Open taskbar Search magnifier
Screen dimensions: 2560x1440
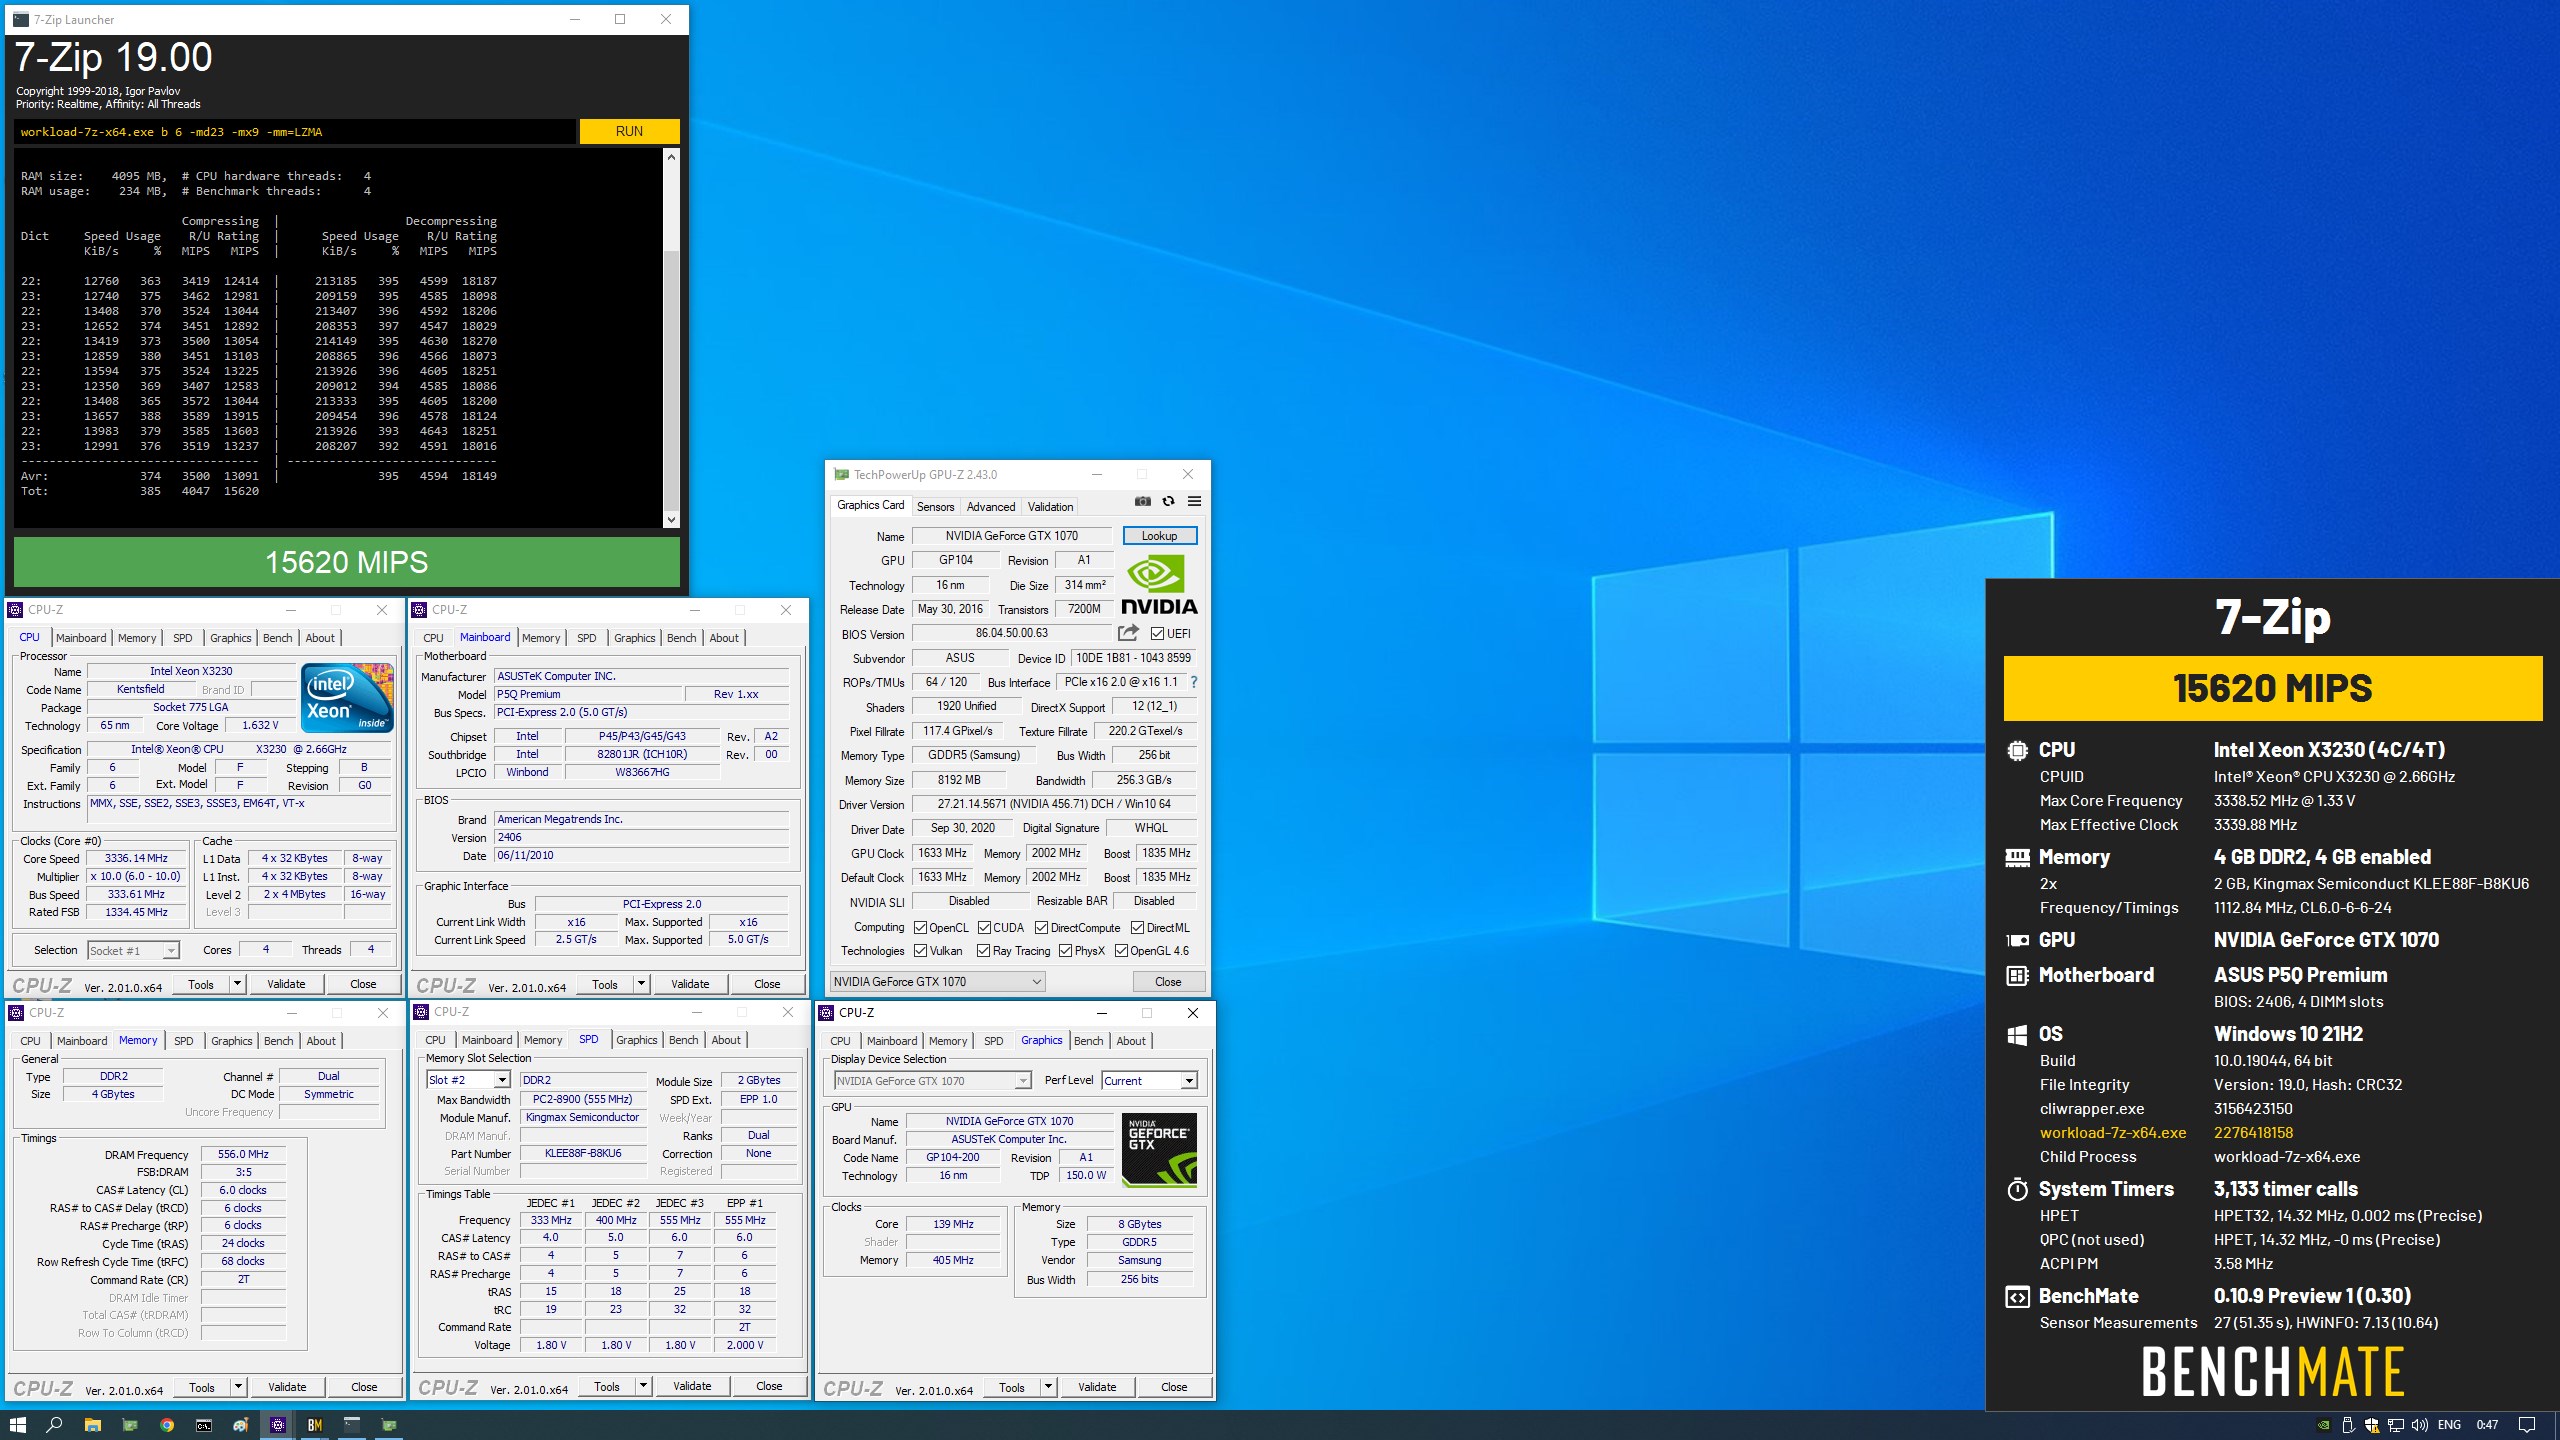coord(54,1425)
